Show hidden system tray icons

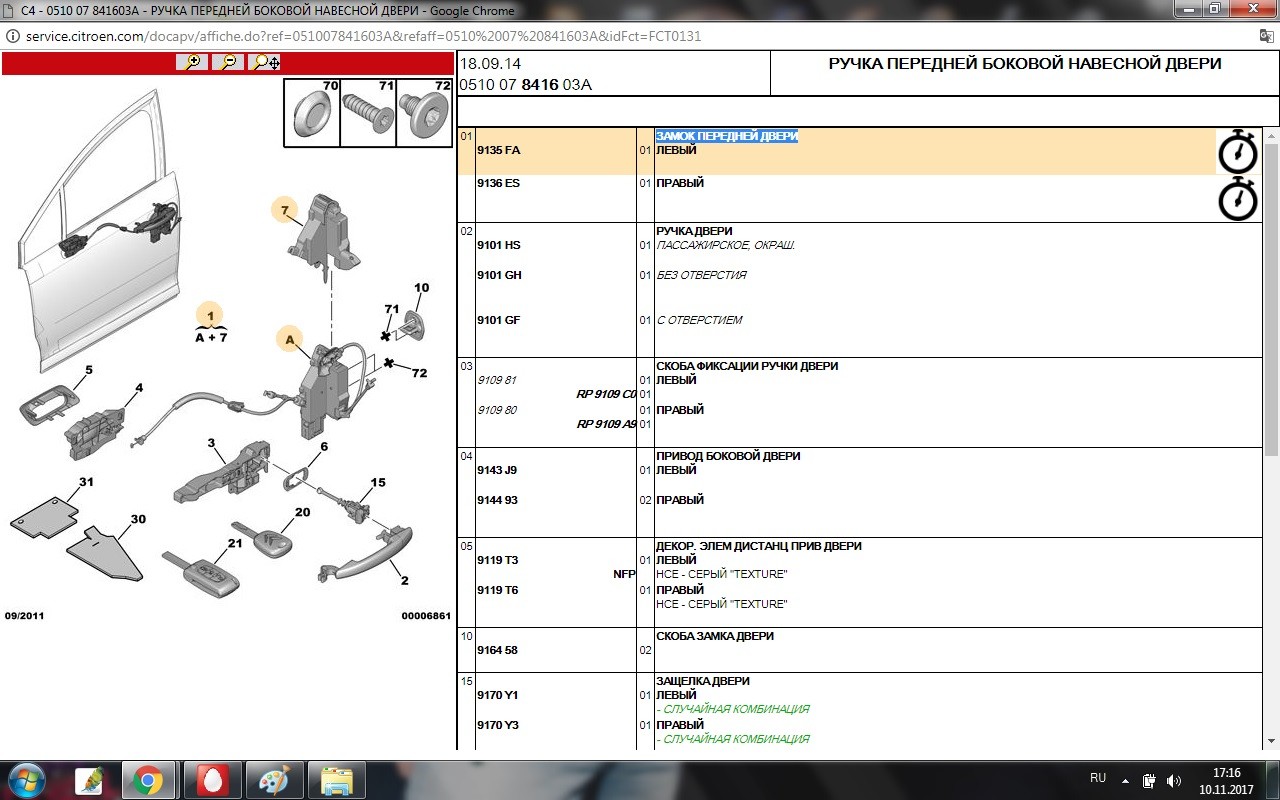point(1126,779)
